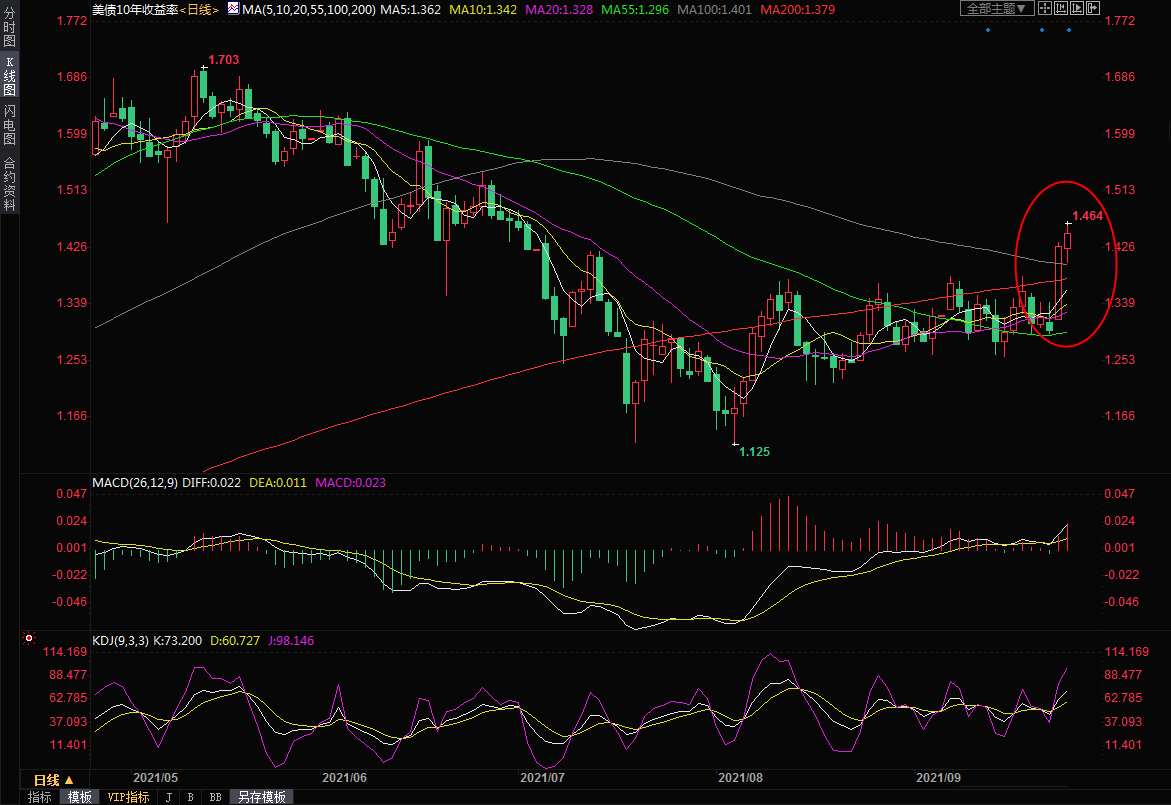The height and width of the screenshot is (805, 1171).
Task: Toggle the J template button
Action: (x=168, y=797)
